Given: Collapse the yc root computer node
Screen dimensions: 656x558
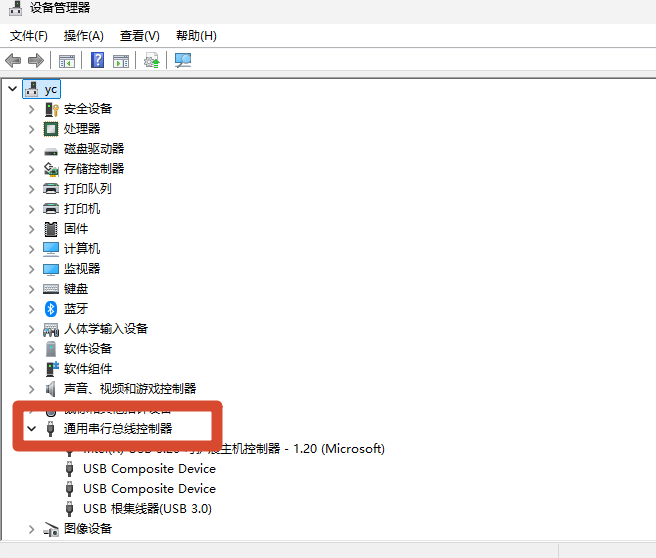Looking at the screenshot, I should tap(13, 89).
